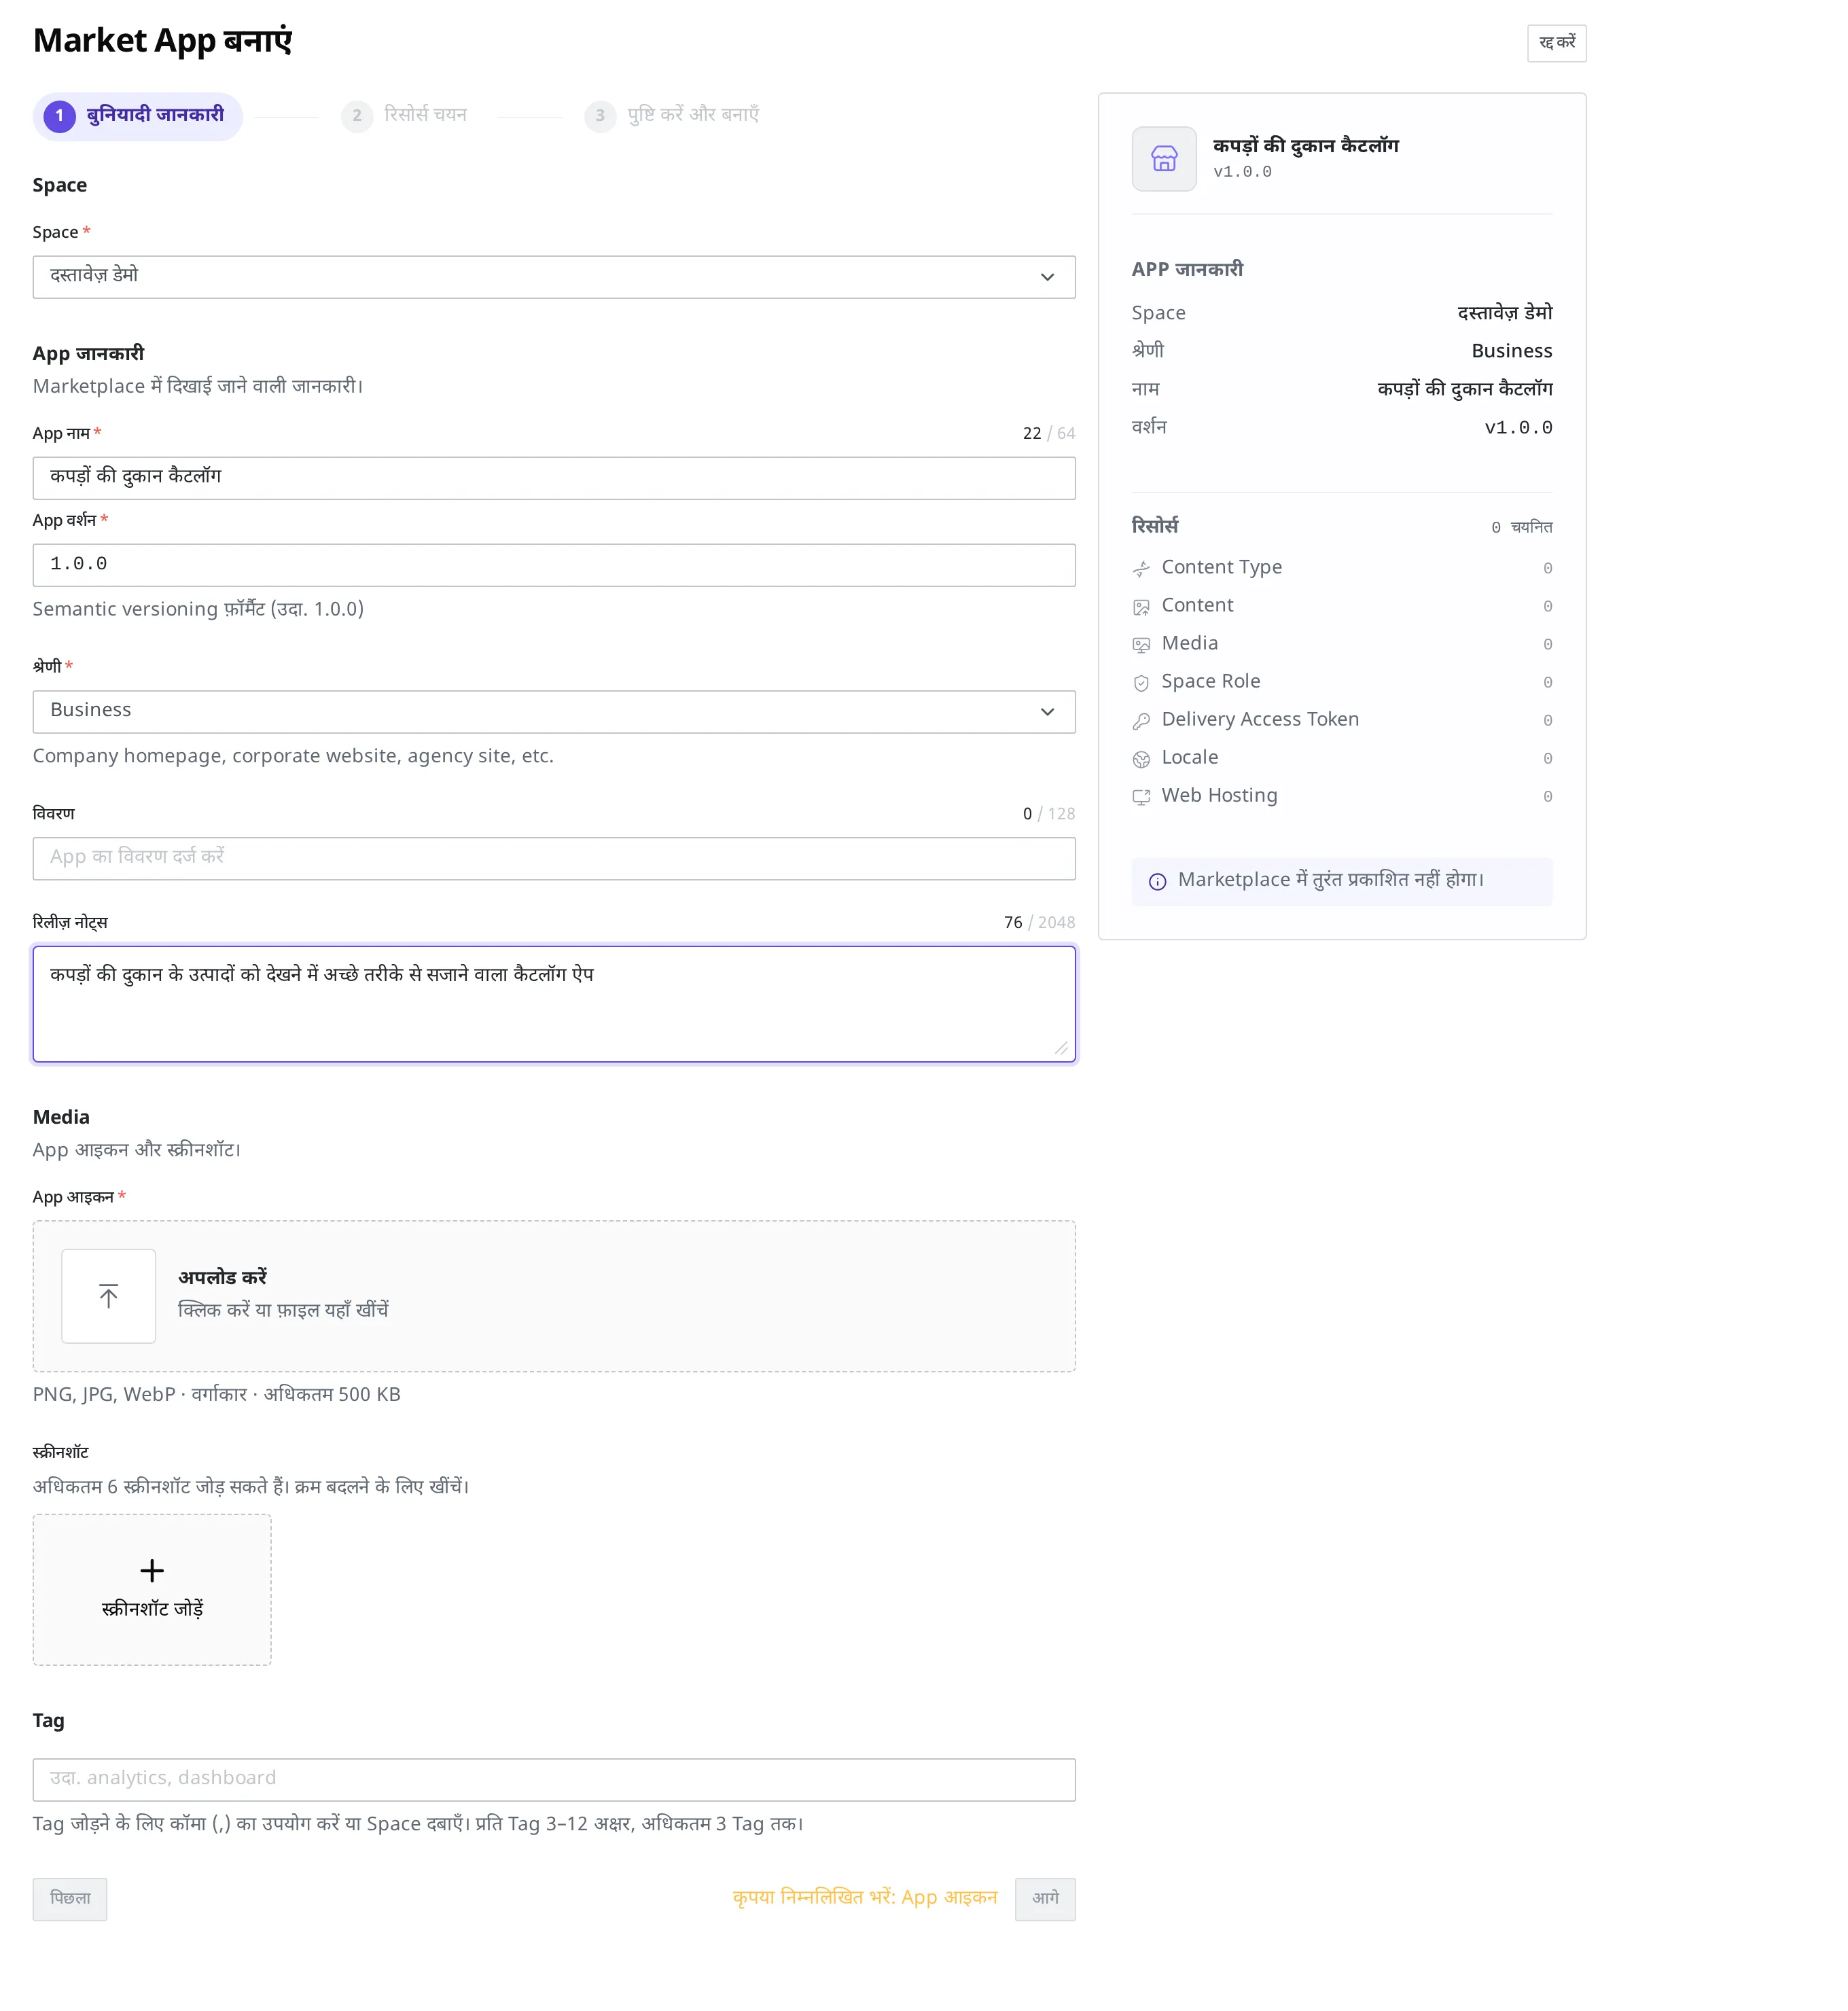Click inside the रिलीज़ नोट्स textarea
The image size is (1848, 2011).
pyautogui.click(x=554, y=1003)
